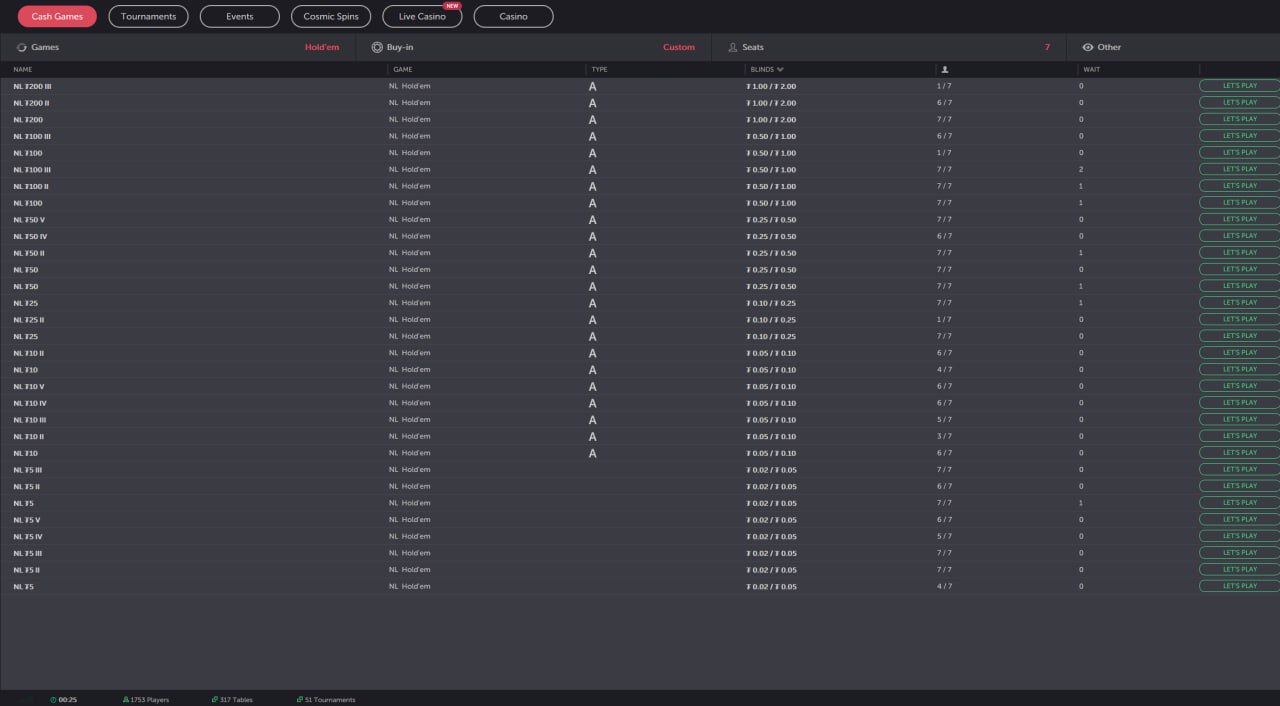The height and width of the screenshot is (706, 1280).
Task: Open the Custom buy-in dropdown
Action: 678,47
